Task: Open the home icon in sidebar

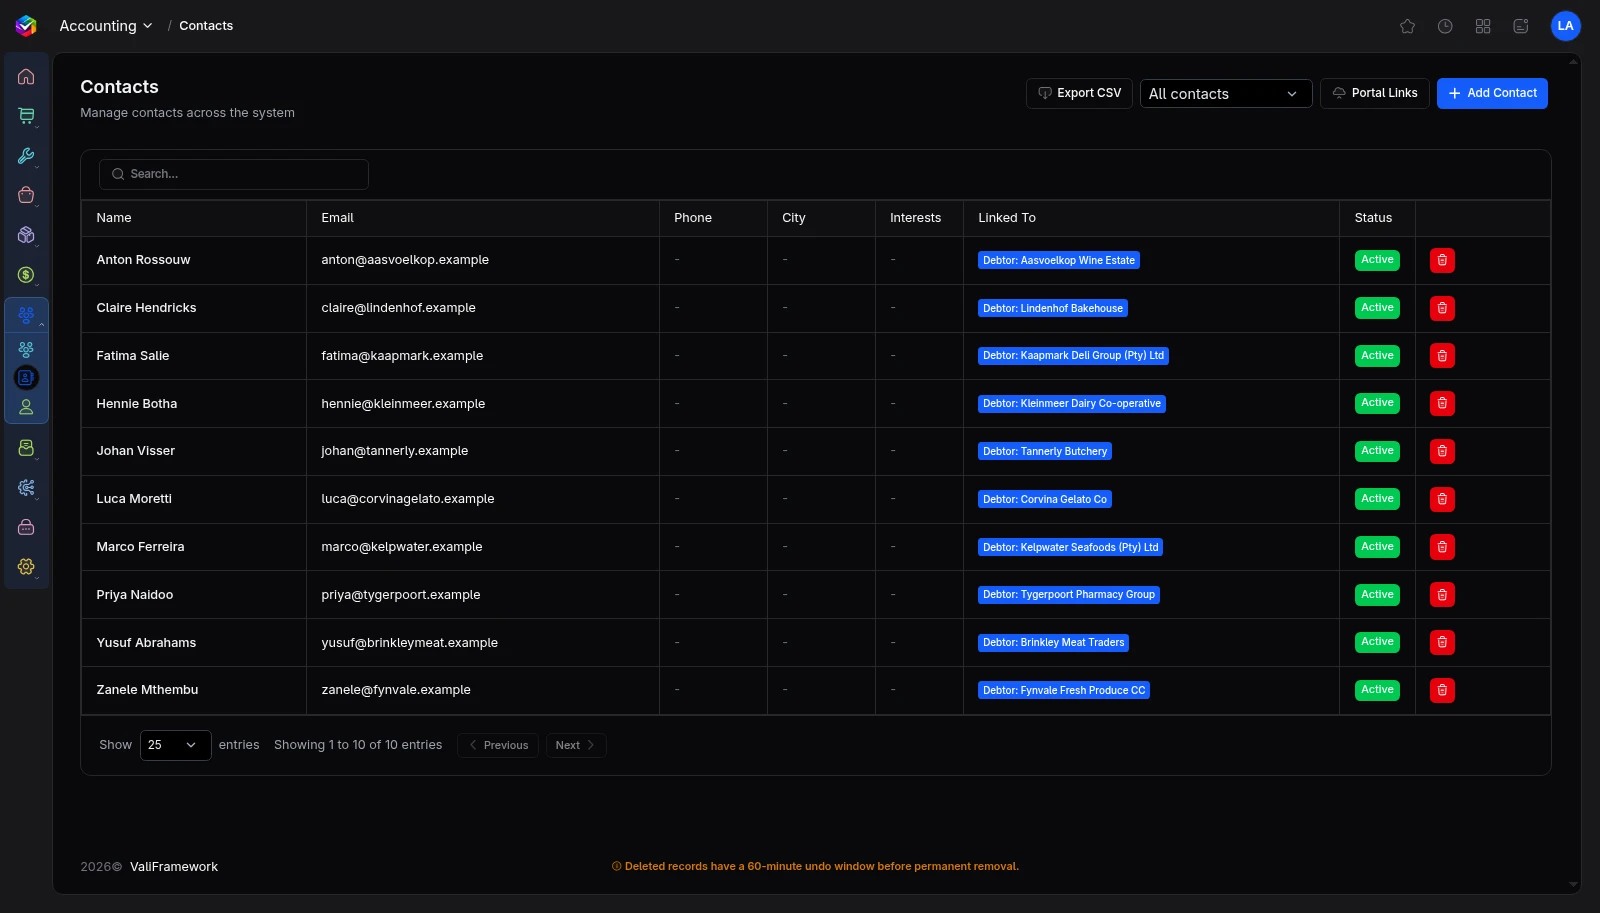Action: click(26, 77)
